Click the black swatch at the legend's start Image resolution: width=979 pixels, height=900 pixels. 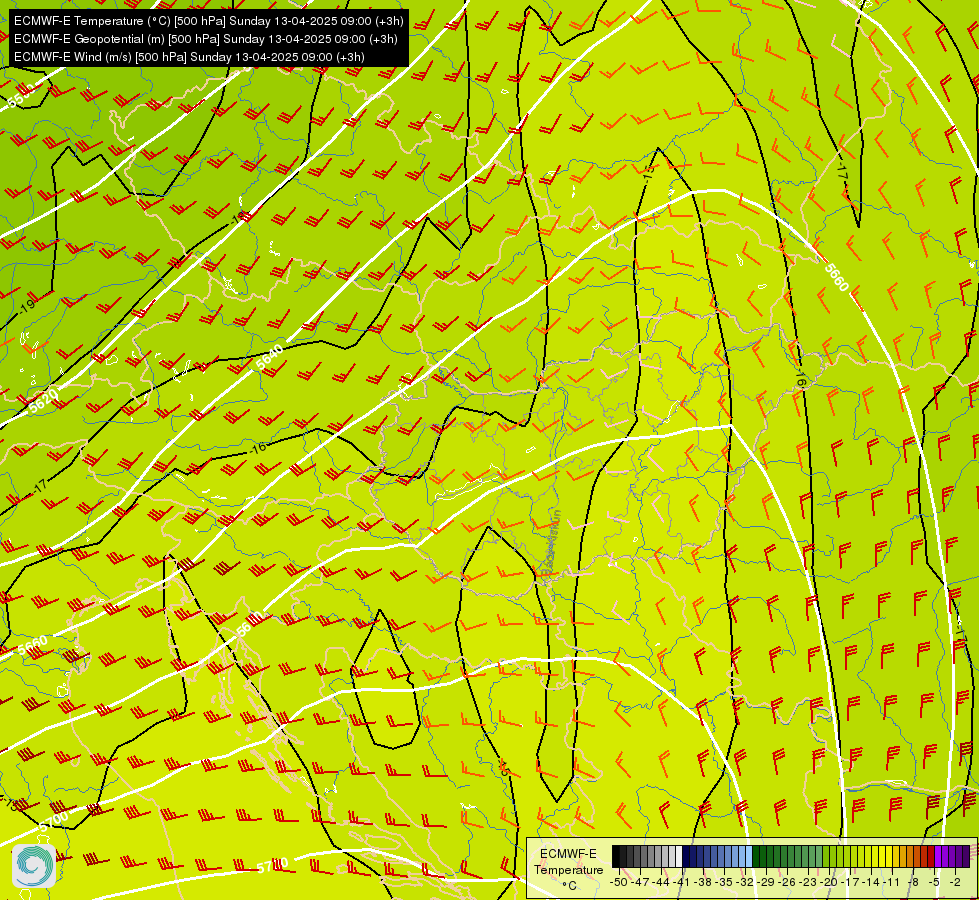click(x=616, y=856)
